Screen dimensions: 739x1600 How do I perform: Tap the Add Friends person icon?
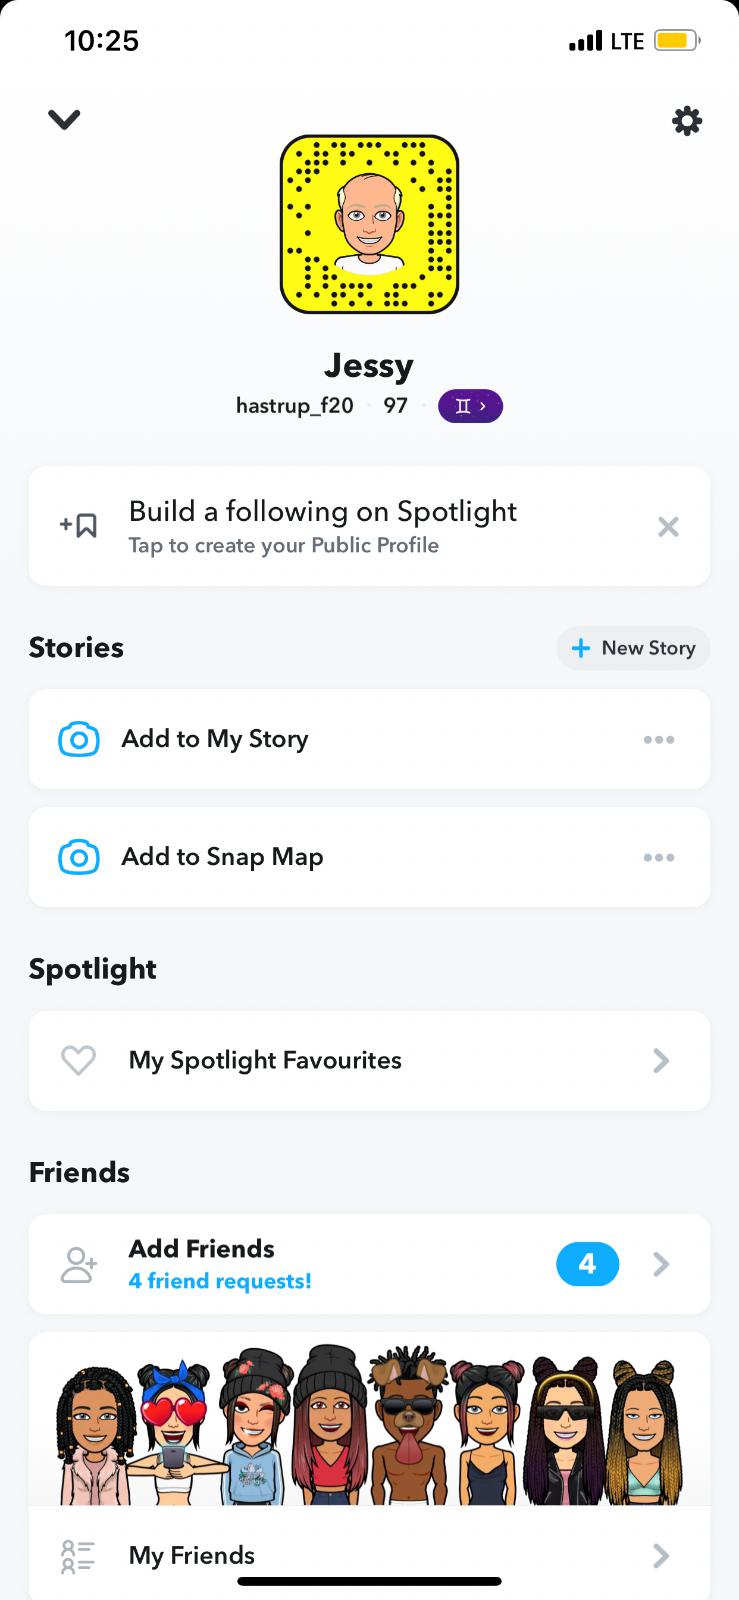(x=78, y=1264)
